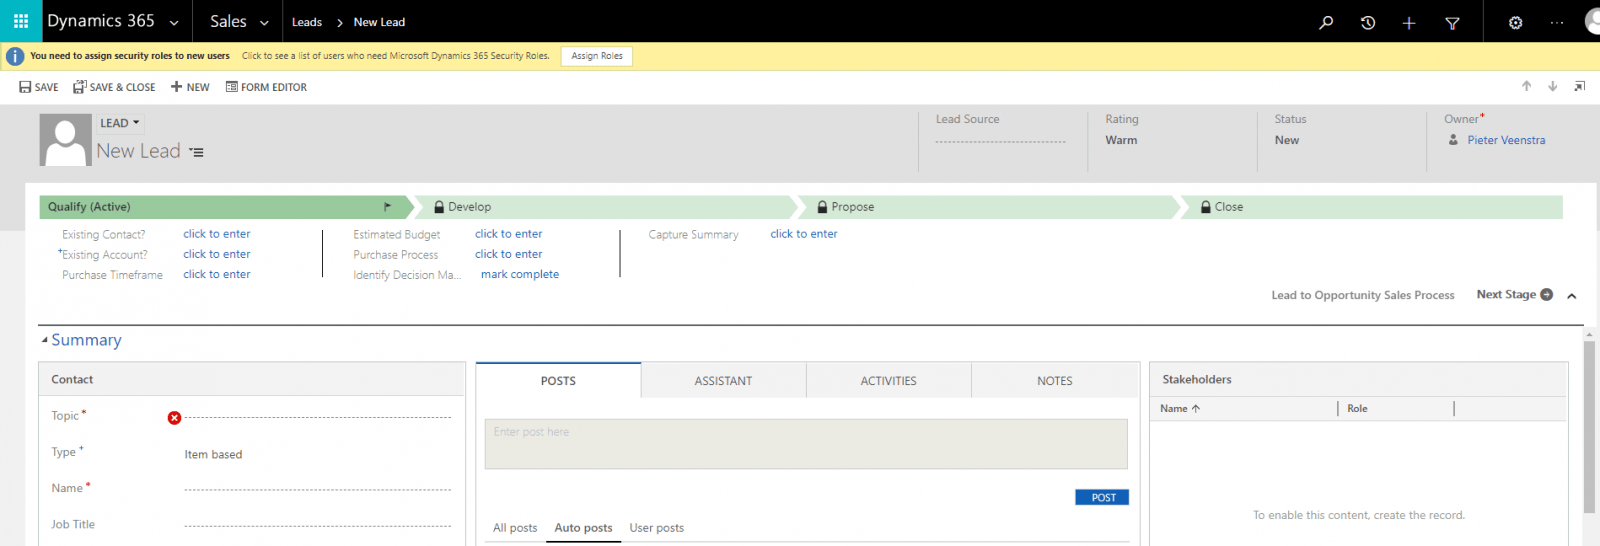The height and width of the screenshot is (546, 1600).
Task: Click the Enter post here box
Action: click(x=806, y=444)
